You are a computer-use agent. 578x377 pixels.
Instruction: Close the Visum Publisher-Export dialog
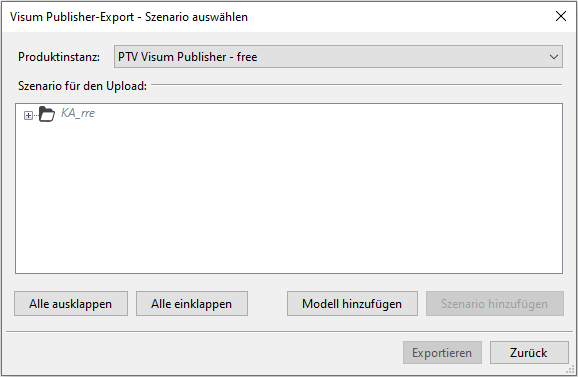tap(561, 16)
